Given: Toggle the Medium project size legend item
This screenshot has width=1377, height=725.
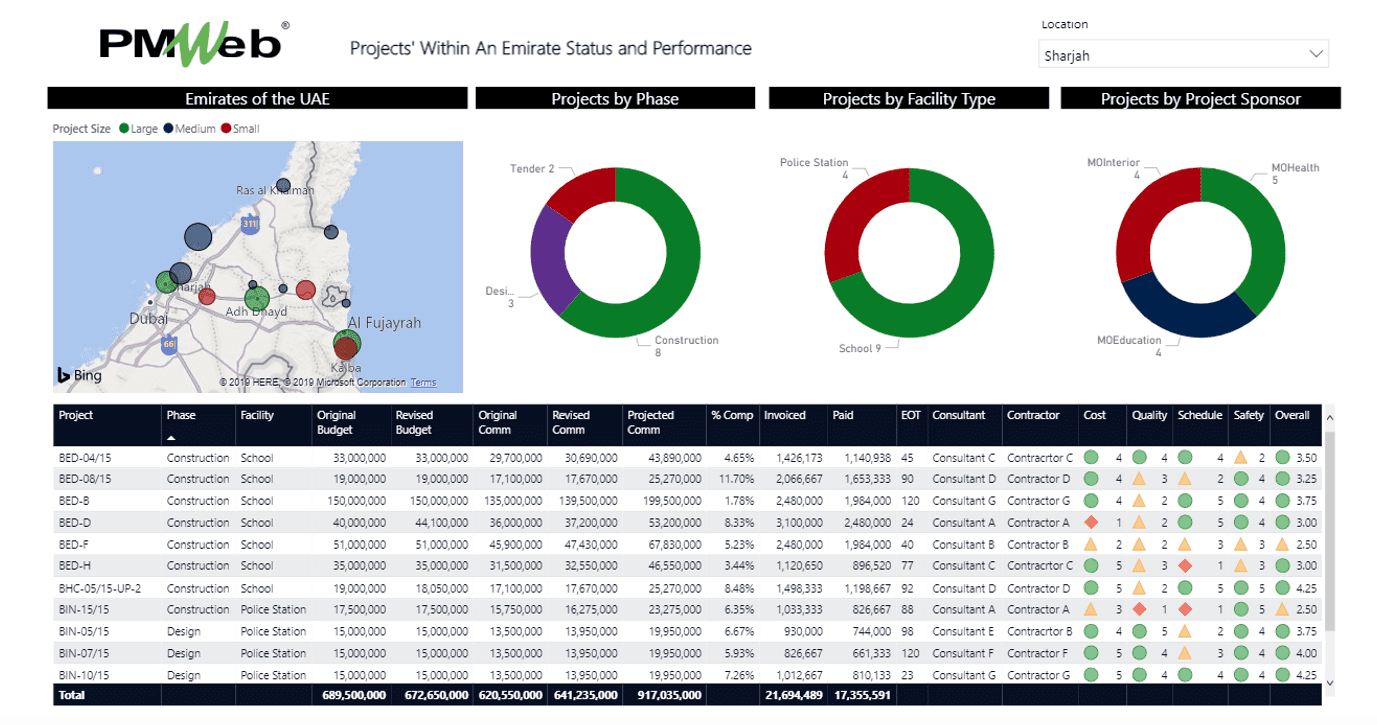Looking at the screenshot, I should tap(186, 128).
